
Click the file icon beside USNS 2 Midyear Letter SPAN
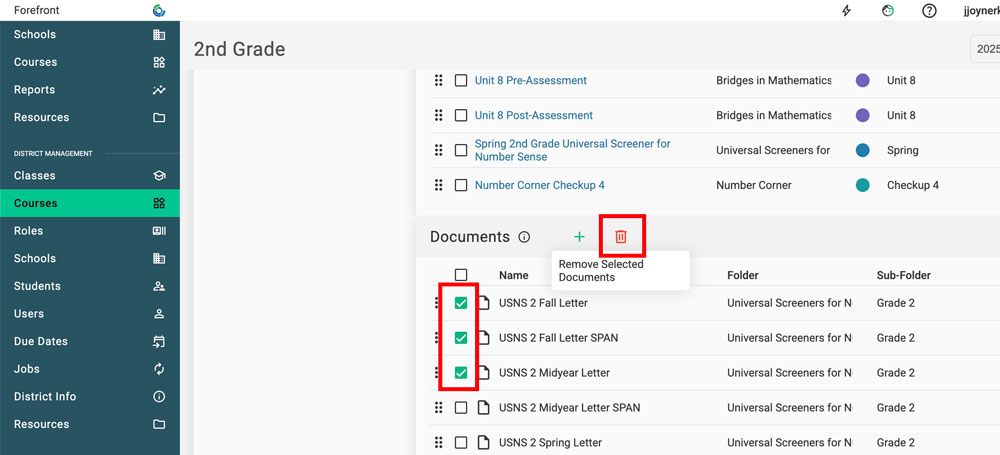(483, 407)
